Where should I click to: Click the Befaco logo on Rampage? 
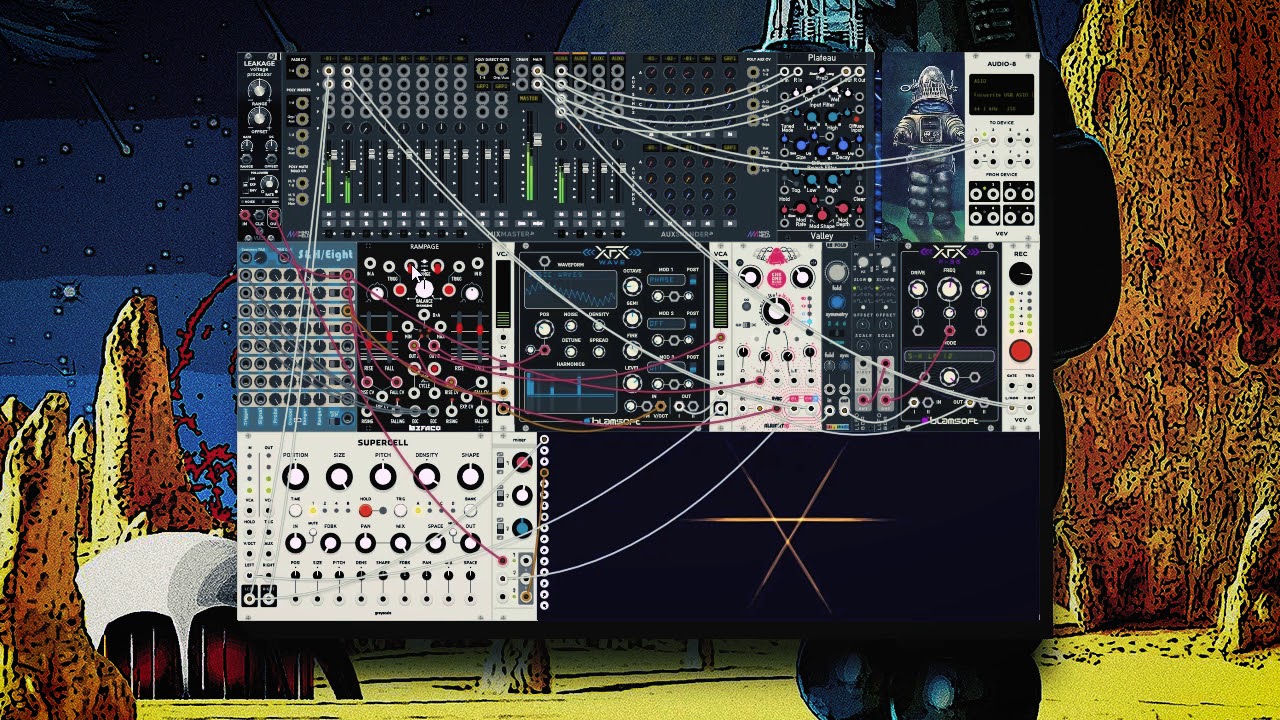pyautogui.click(x=424, y=428)
